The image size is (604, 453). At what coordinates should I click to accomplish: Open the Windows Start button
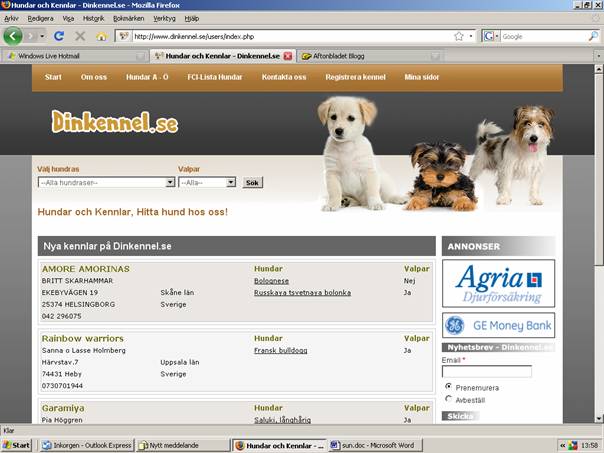pos(16,445)
